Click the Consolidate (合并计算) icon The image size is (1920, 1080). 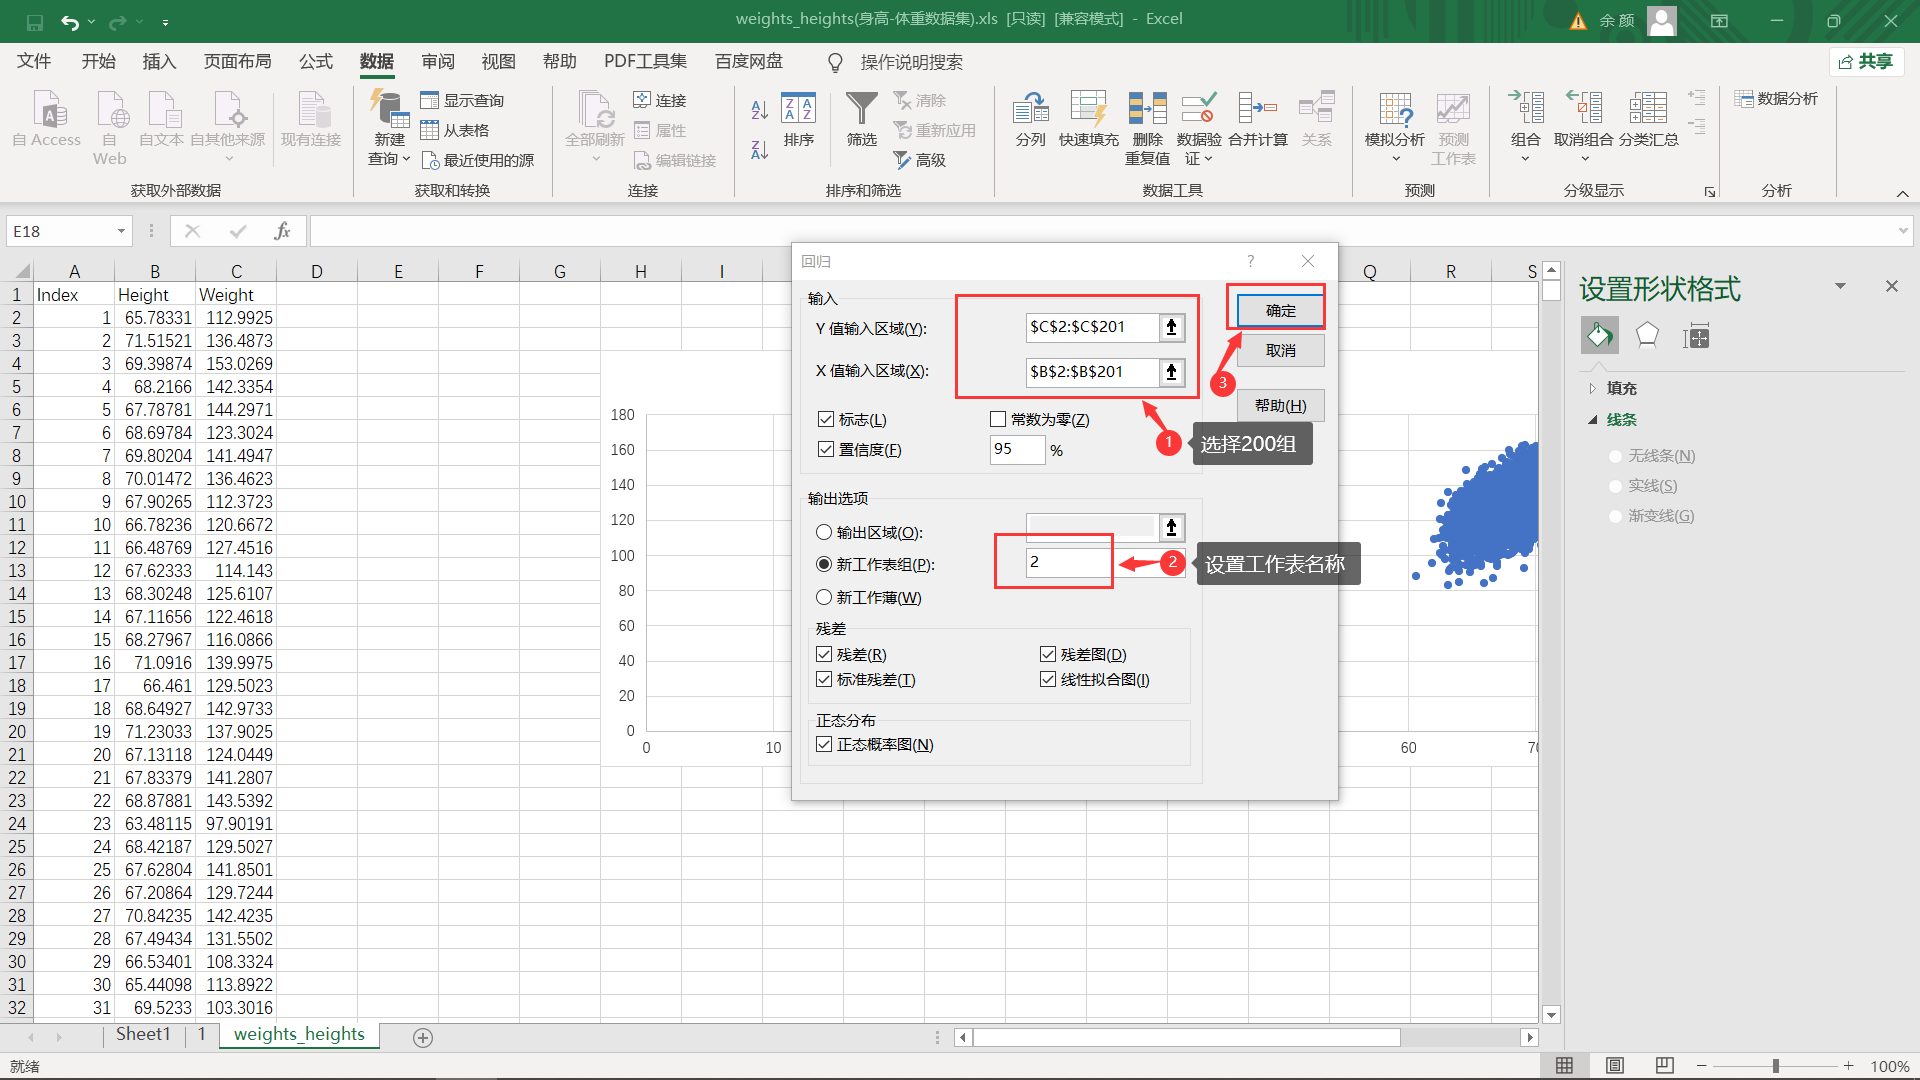tap(1257, 108)
